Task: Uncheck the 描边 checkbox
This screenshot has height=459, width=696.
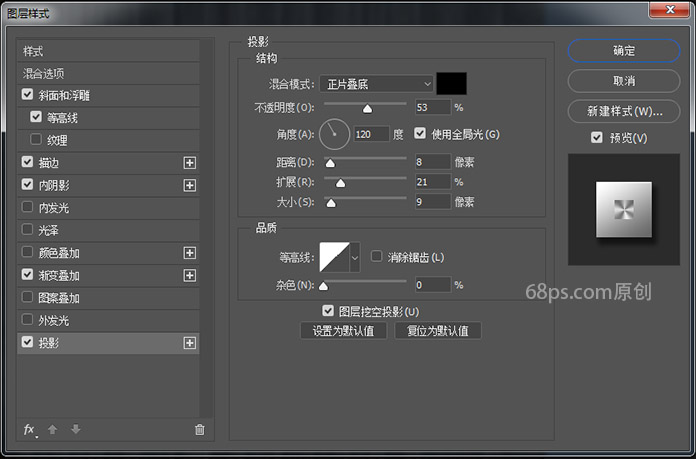Action: (x=28, y=162)
